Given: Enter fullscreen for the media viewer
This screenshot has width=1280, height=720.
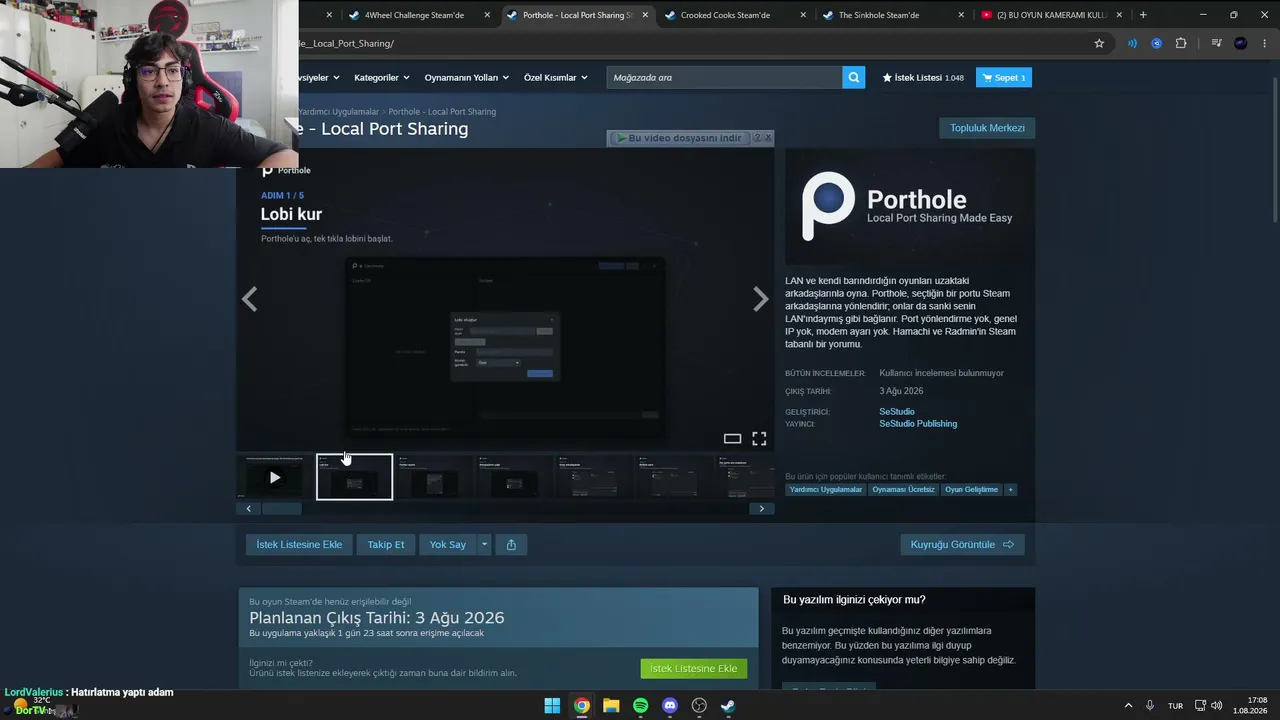Looking at the screenshot, I should [x=759, y=438].
